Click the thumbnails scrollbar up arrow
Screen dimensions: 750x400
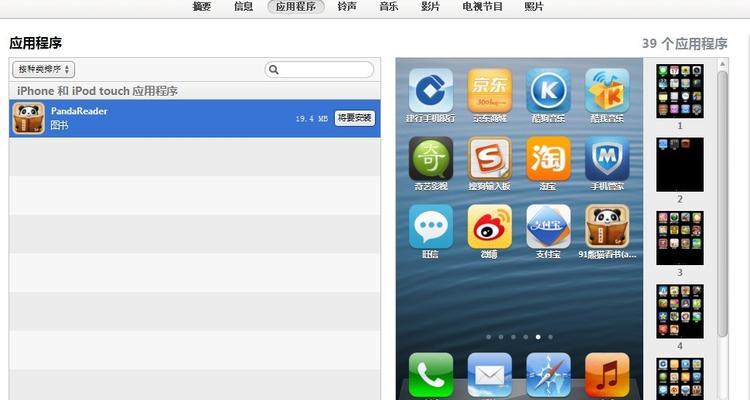click(723, 64)
